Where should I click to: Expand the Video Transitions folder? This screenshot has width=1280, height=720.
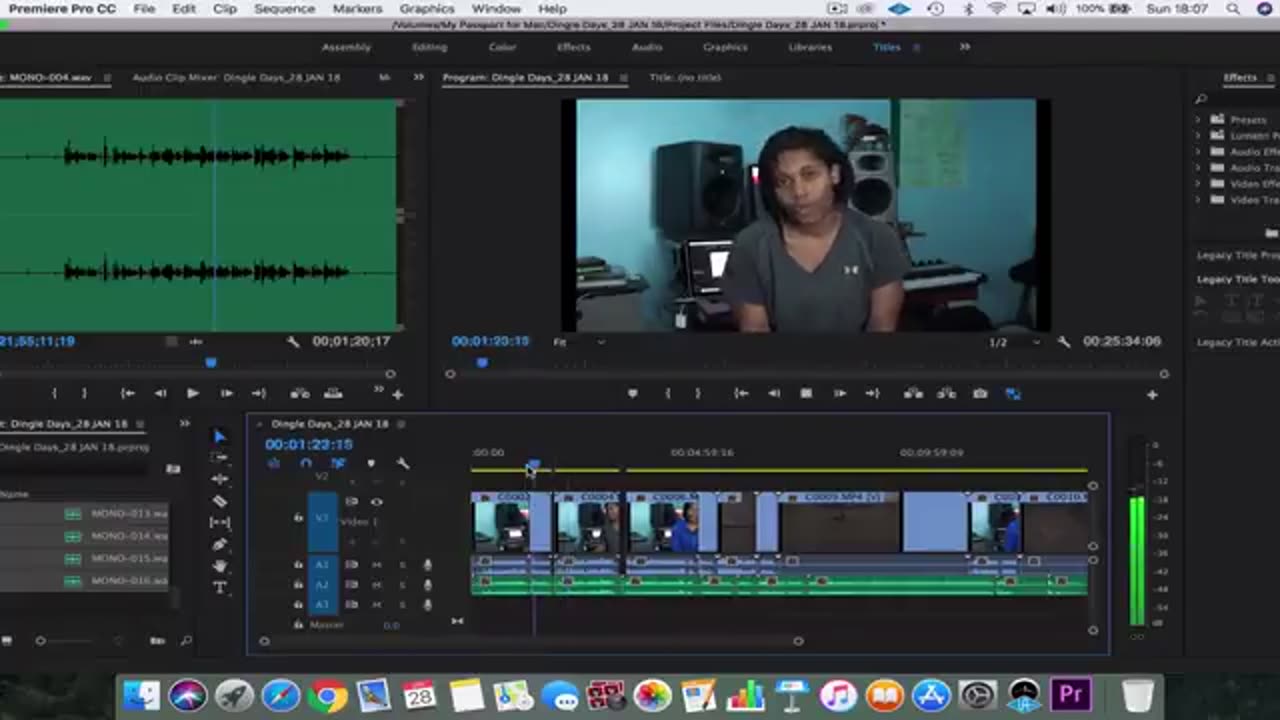(1199, 200)
